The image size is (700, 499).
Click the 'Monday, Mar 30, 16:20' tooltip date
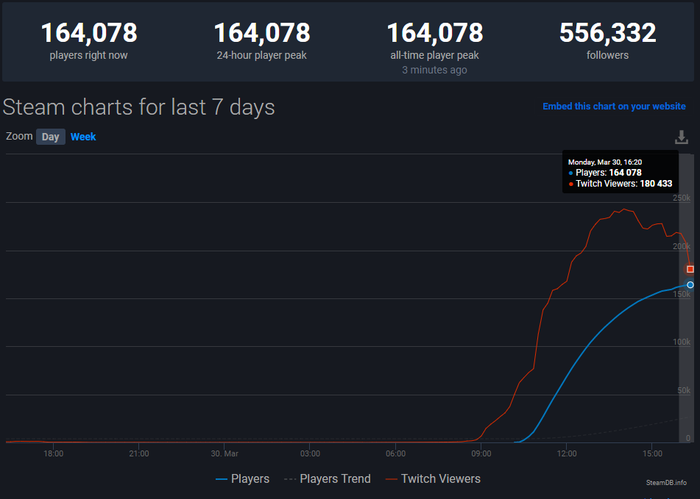click(x=605, y=162)
